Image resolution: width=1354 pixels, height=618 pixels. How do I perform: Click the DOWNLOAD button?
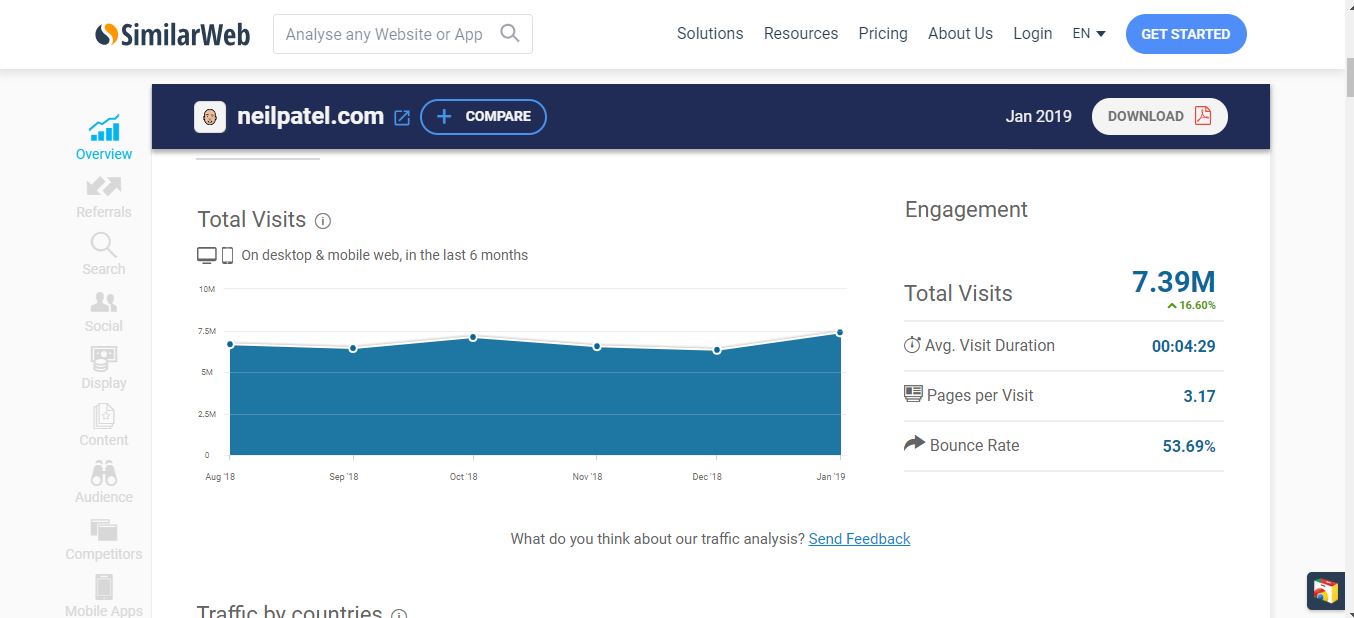(x=1160, y=116)
